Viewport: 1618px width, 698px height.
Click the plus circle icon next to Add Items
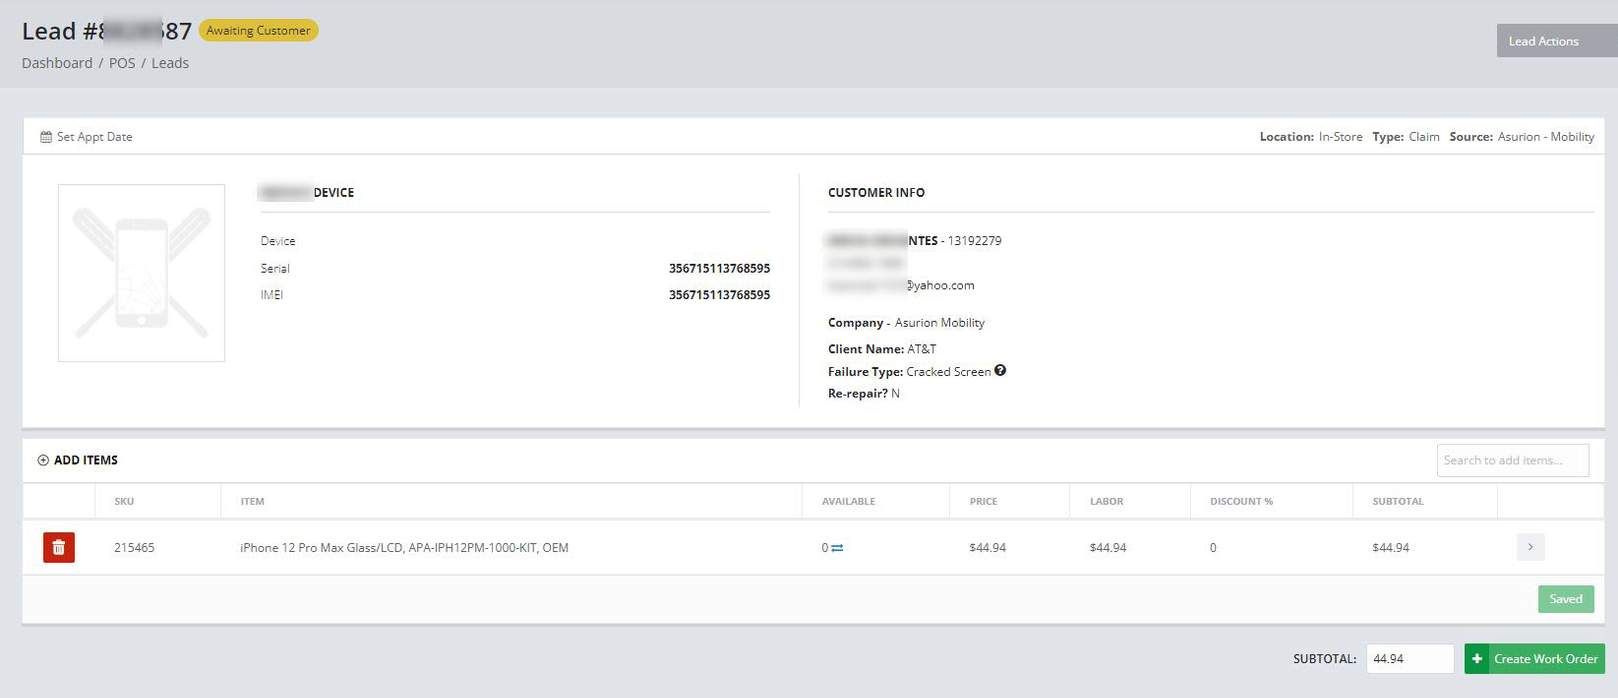(x=43, y=460)
